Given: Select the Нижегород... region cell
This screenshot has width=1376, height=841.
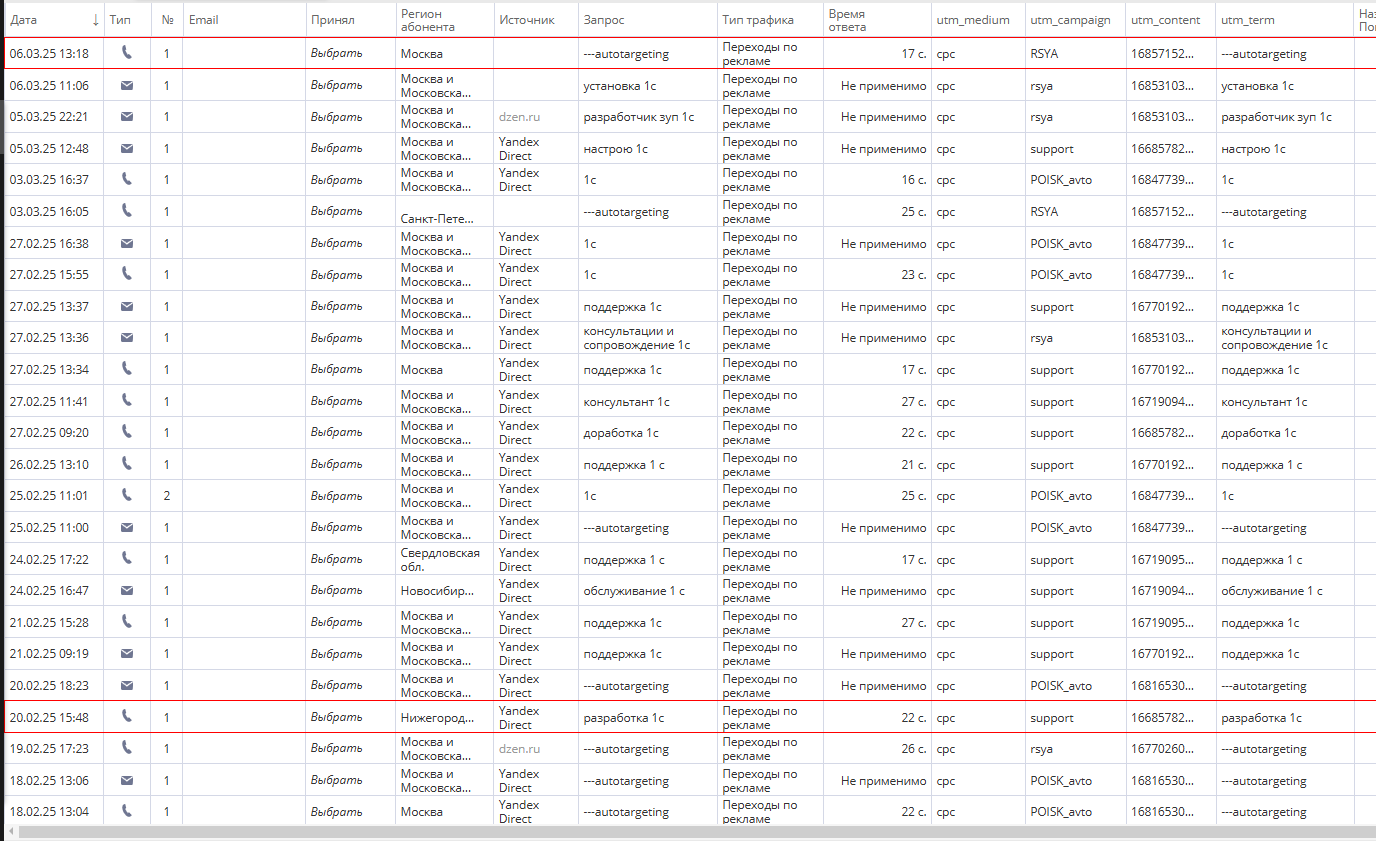Looking at the screenshot, I should [x=436, y=717].
